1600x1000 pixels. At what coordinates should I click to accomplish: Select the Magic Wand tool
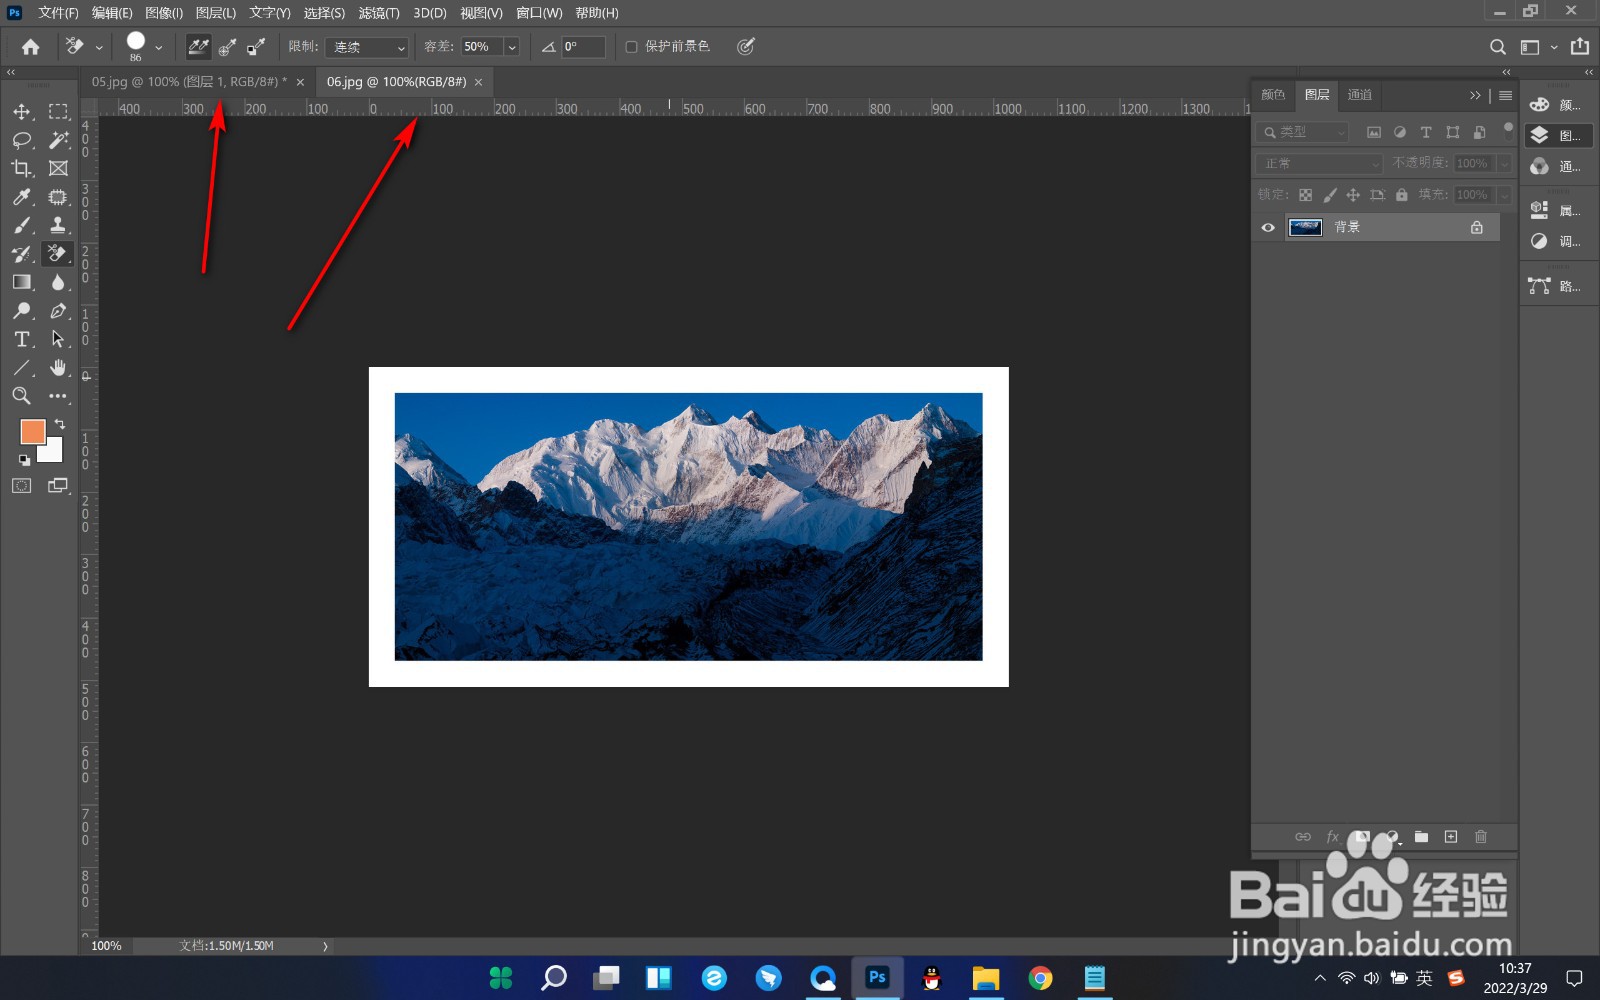click(x=59, y=140)
